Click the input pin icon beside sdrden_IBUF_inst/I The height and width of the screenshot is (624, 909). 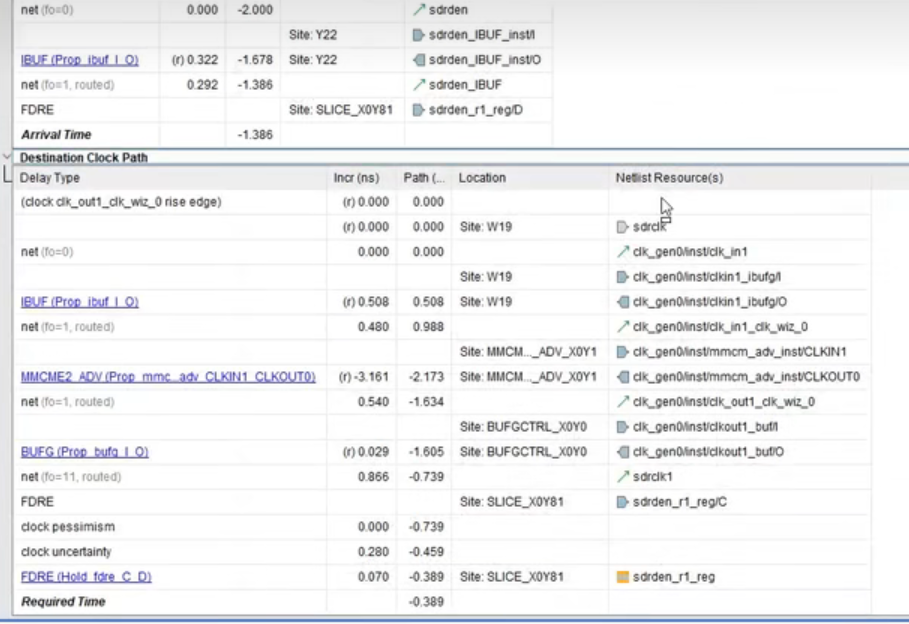point(418,35)
